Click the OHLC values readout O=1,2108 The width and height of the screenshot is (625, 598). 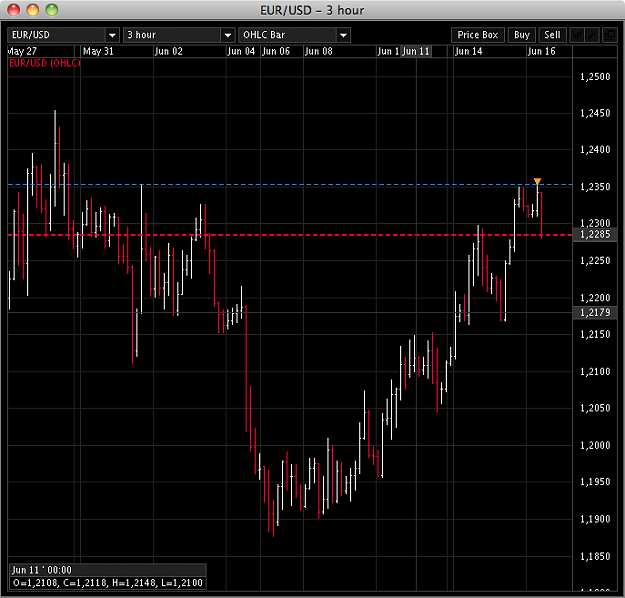pos(108,583)
